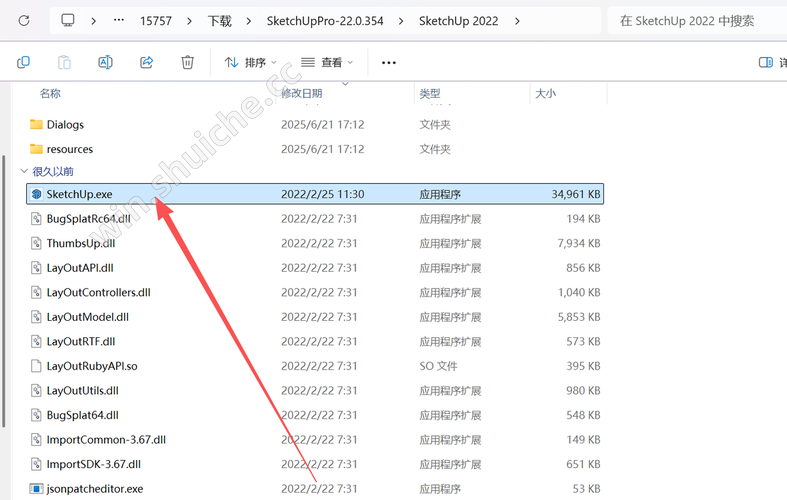Expand the hidden path ellipsis in breadcrumb
Viewport: 787px width, 500px height.
pyautogui.click(x=118, y=21)
